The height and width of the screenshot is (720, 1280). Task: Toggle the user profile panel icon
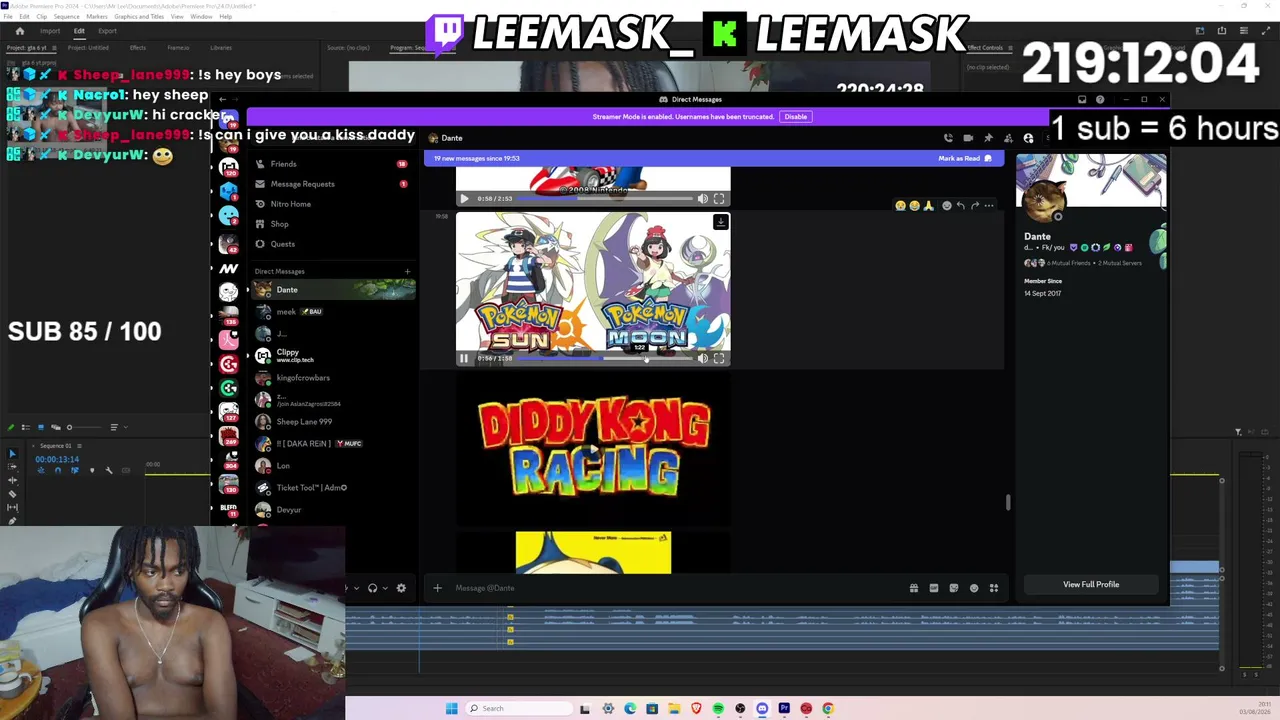(1028, 138)
